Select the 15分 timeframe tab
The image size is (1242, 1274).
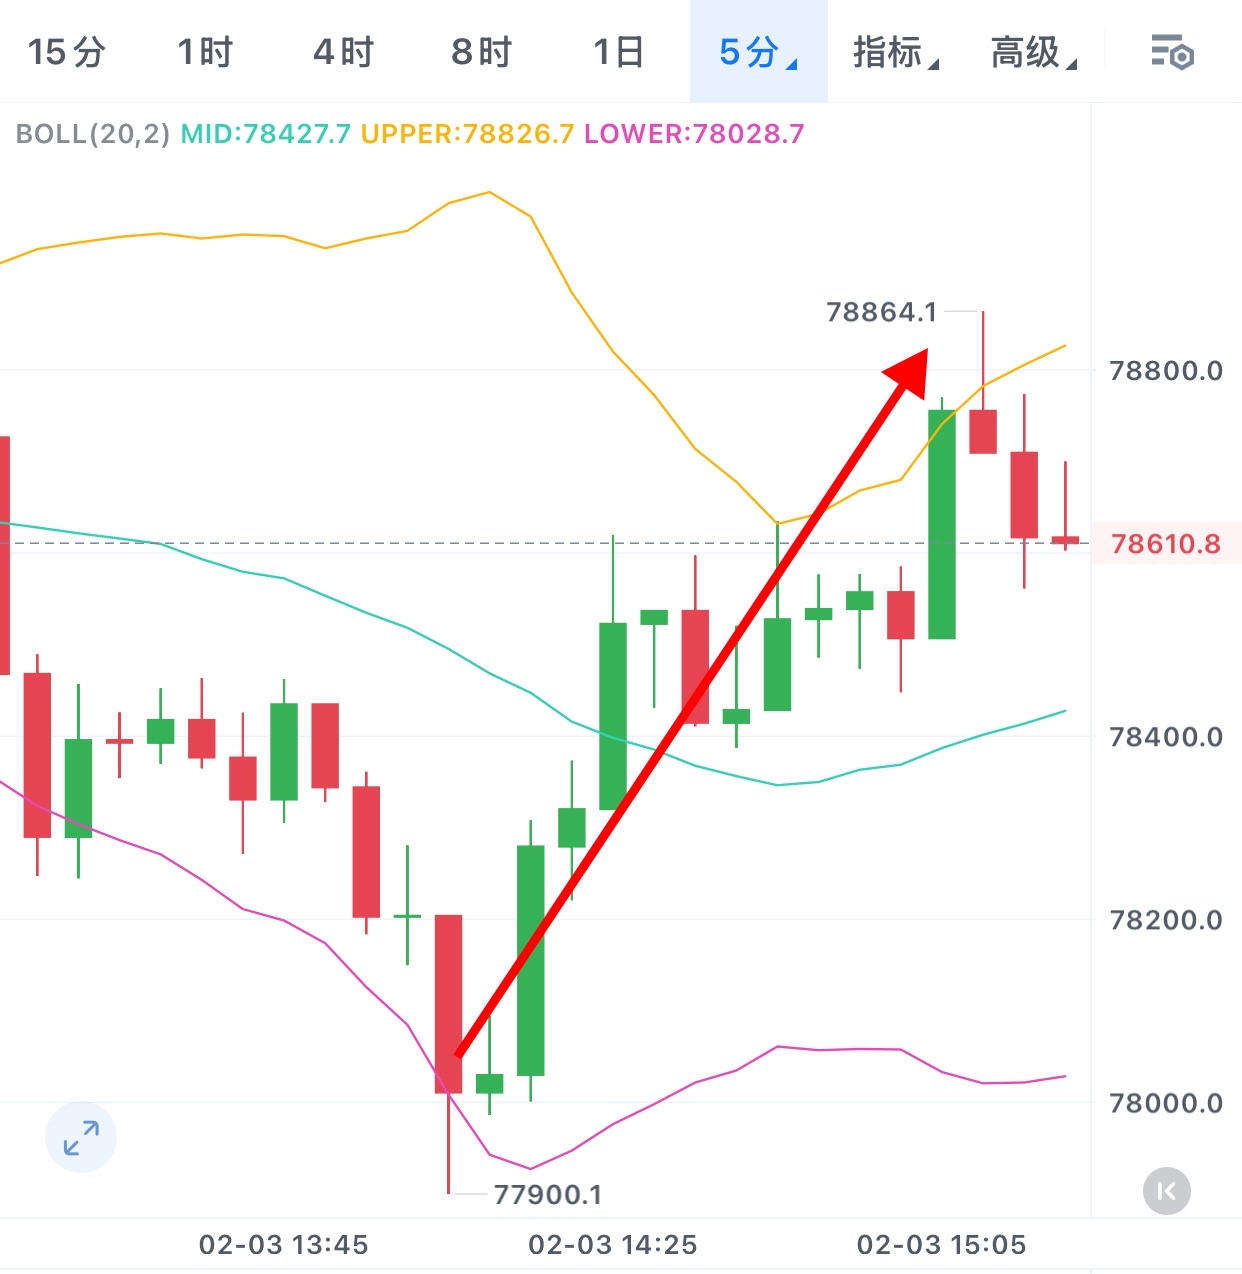(x=66, y=52)
